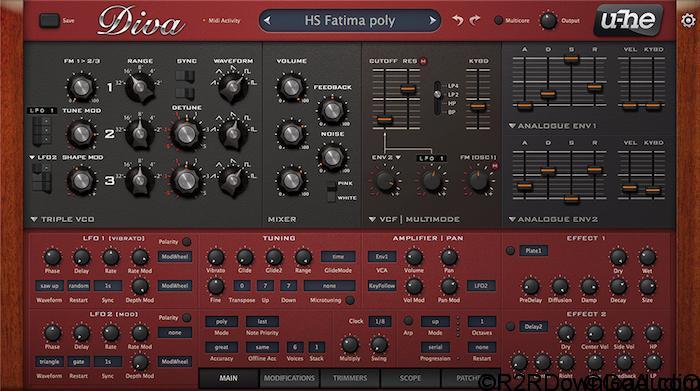
Task: Toggle the LFO 1 Polarity button
Action: pyautogui.click(x=187, y=241)
